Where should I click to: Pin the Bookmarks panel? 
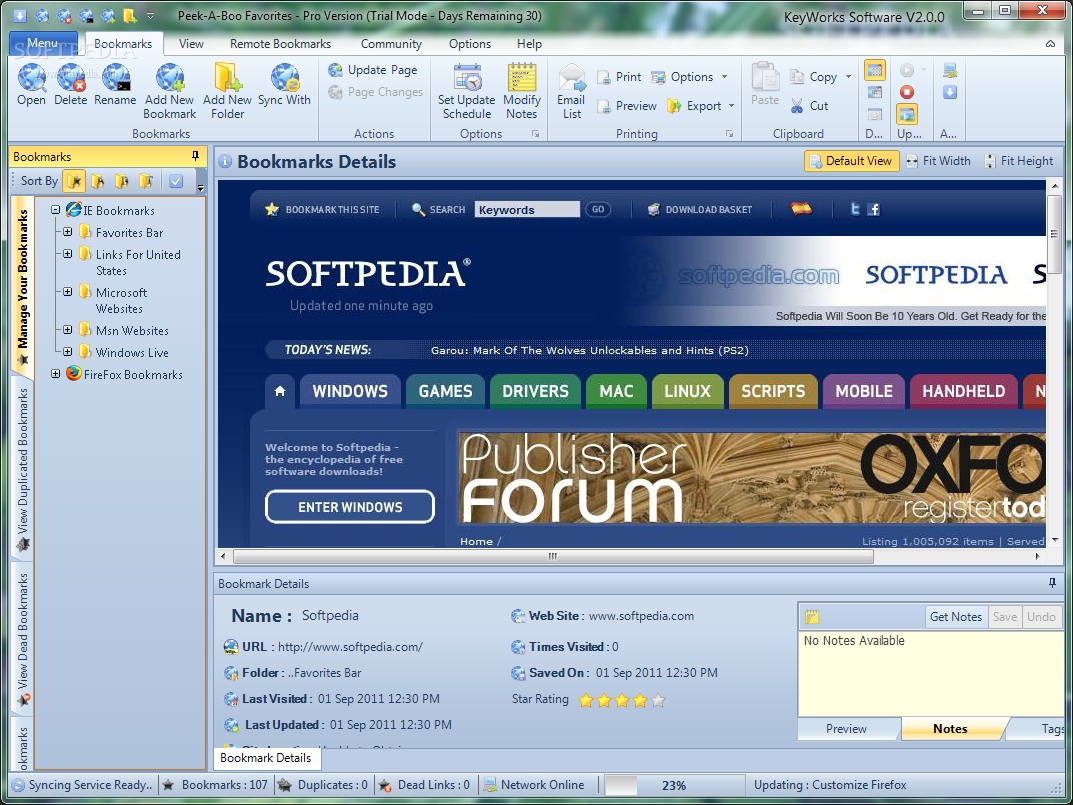(x=195, y=156)
